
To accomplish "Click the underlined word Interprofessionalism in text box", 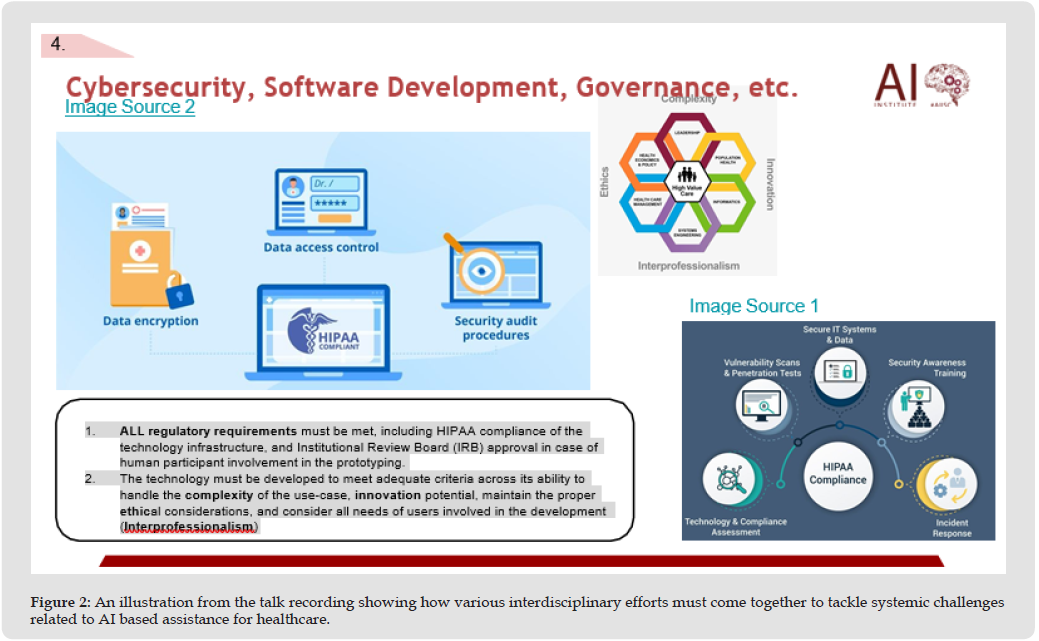I will [x=188, y=526].
